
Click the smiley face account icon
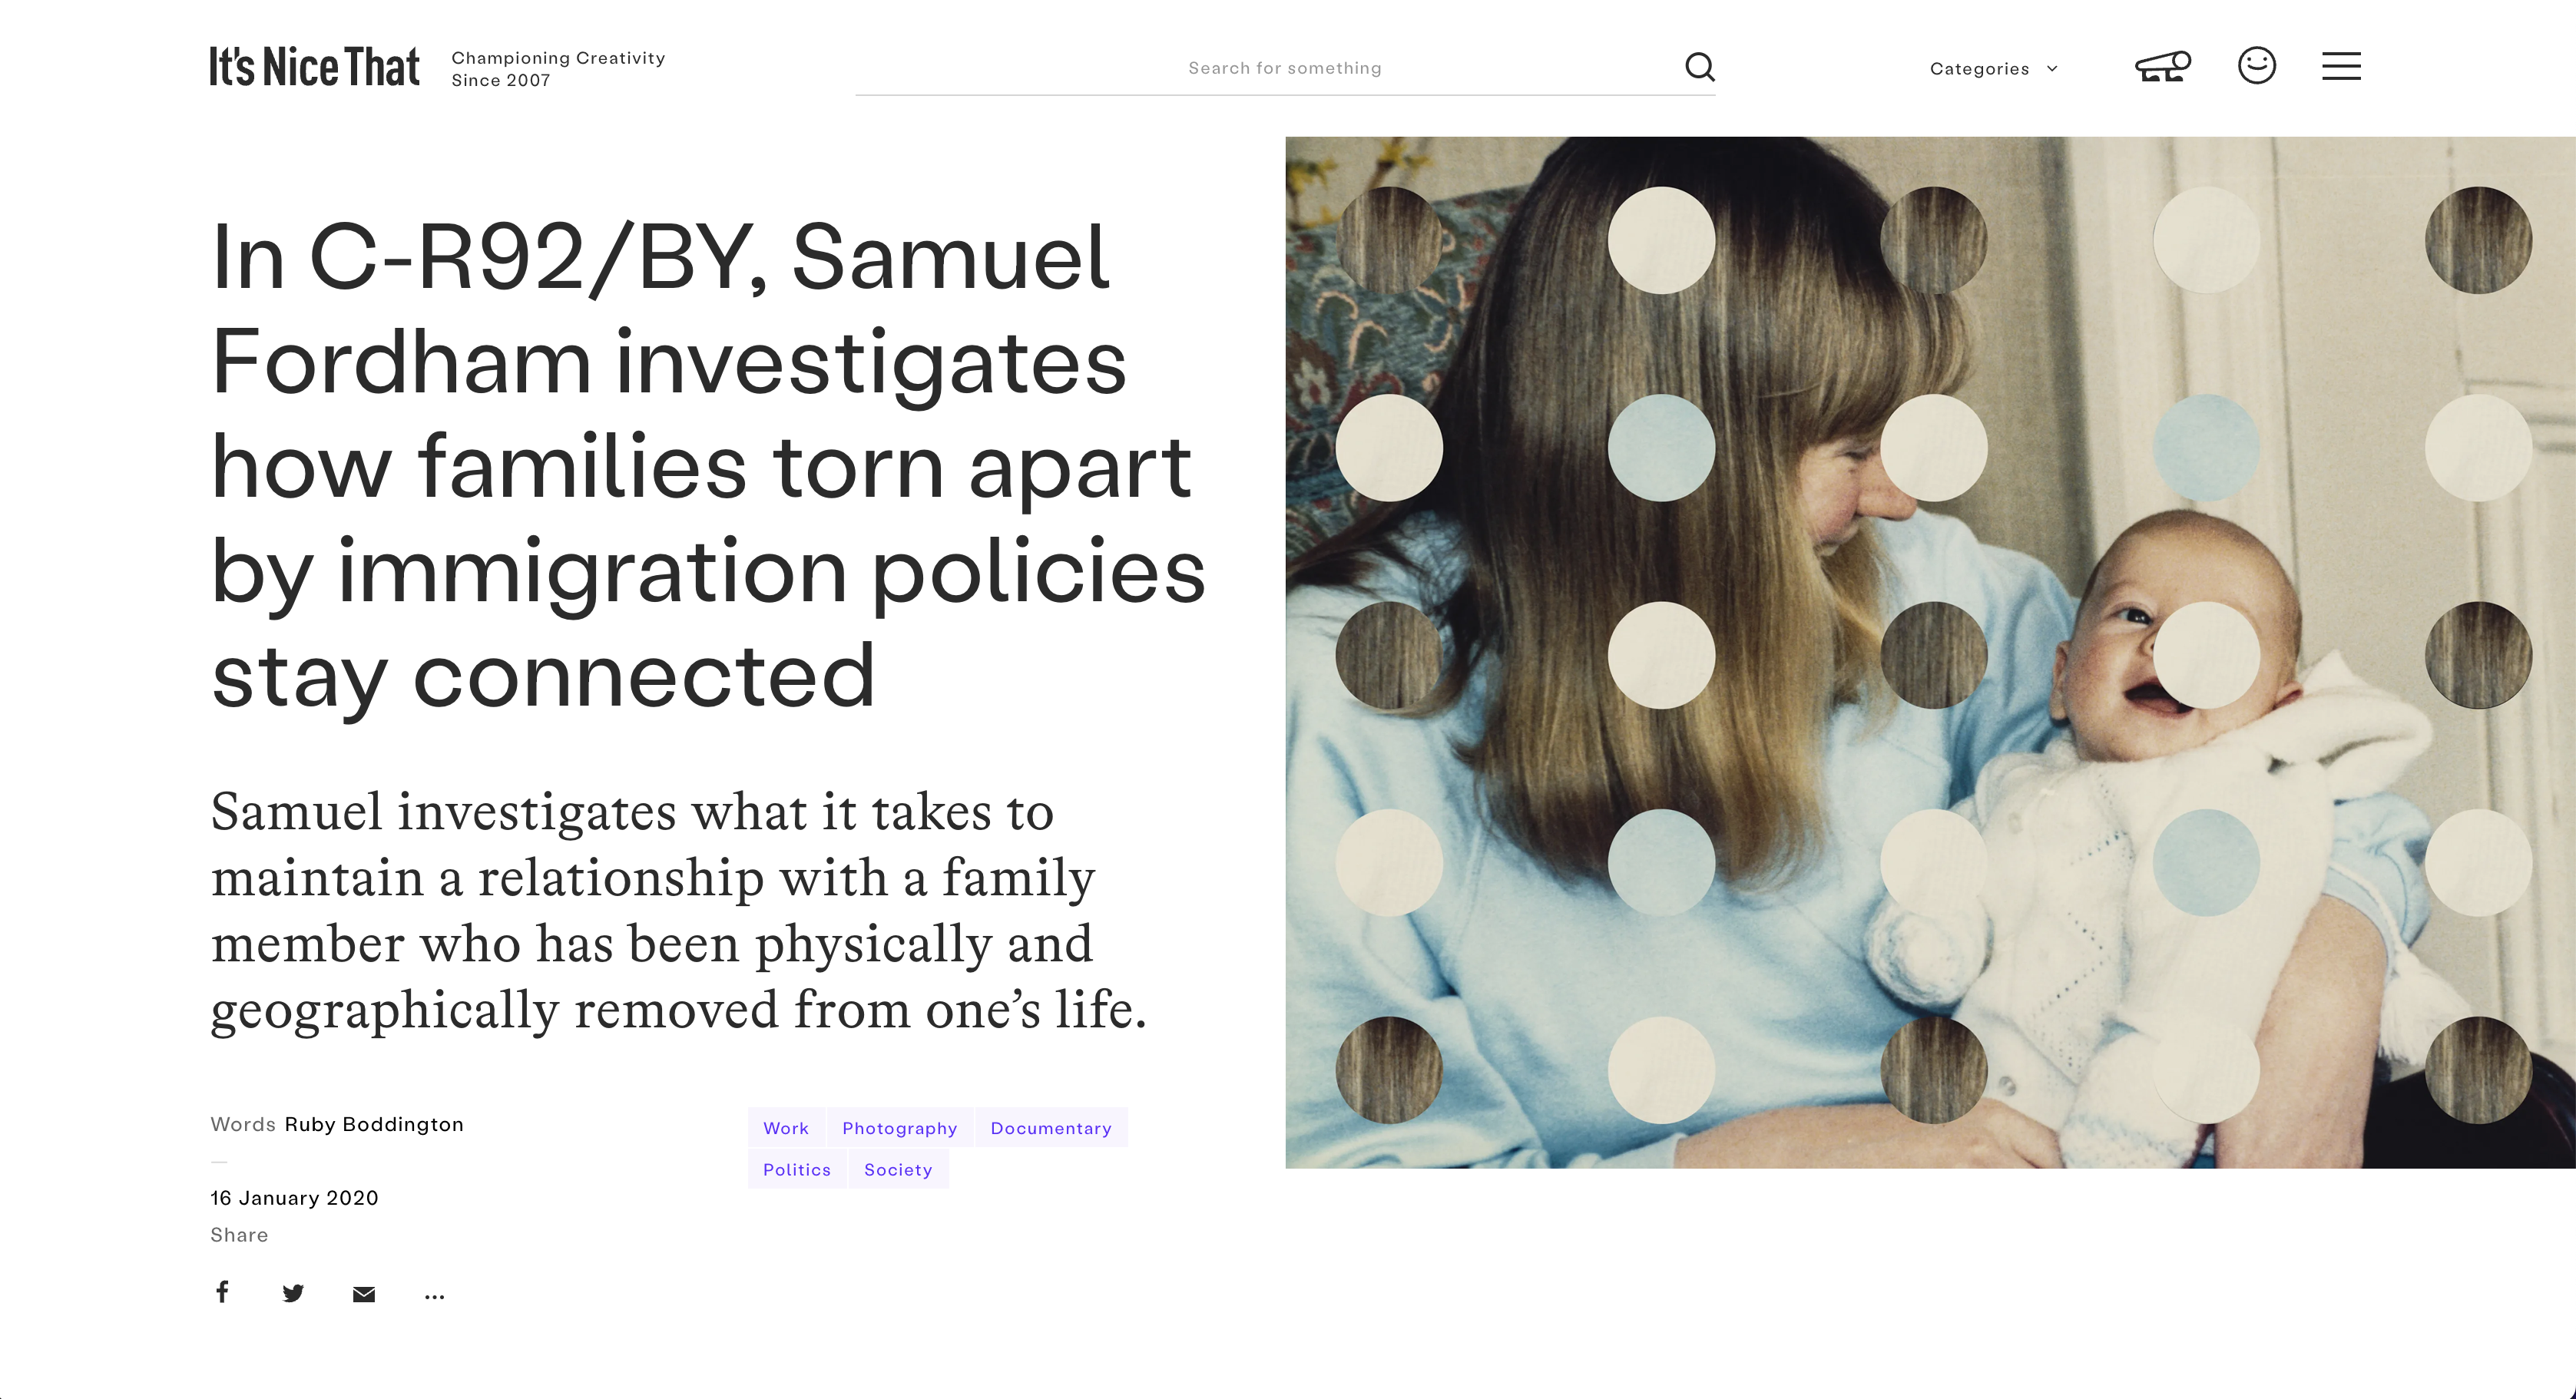[2256, 66]
